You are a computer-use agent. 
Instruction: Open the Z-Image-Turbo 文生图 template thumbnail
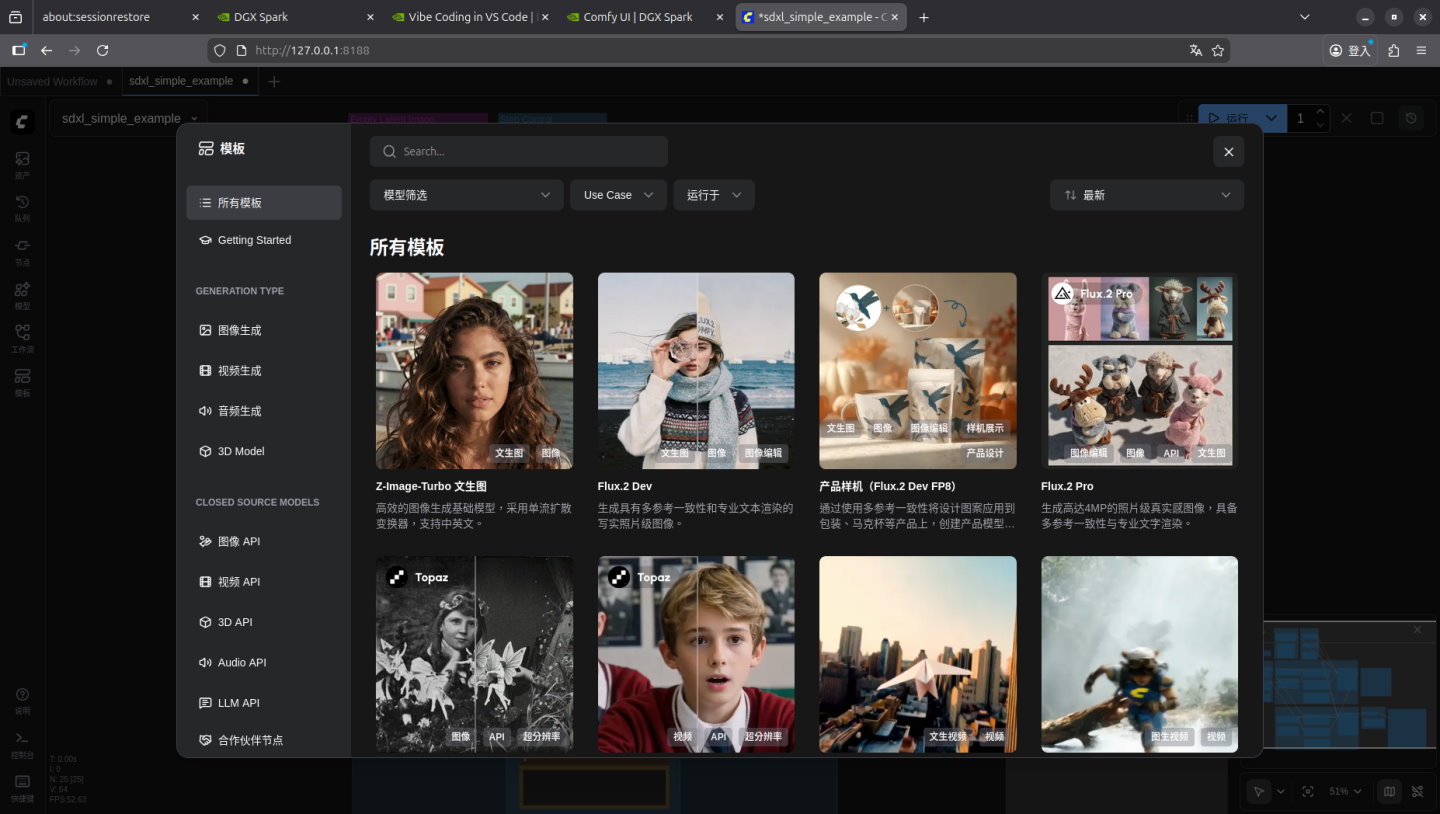coord(474,371)
